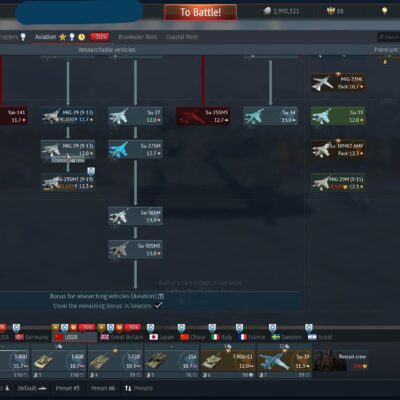Switch nation to Italy

coord(222,337)
